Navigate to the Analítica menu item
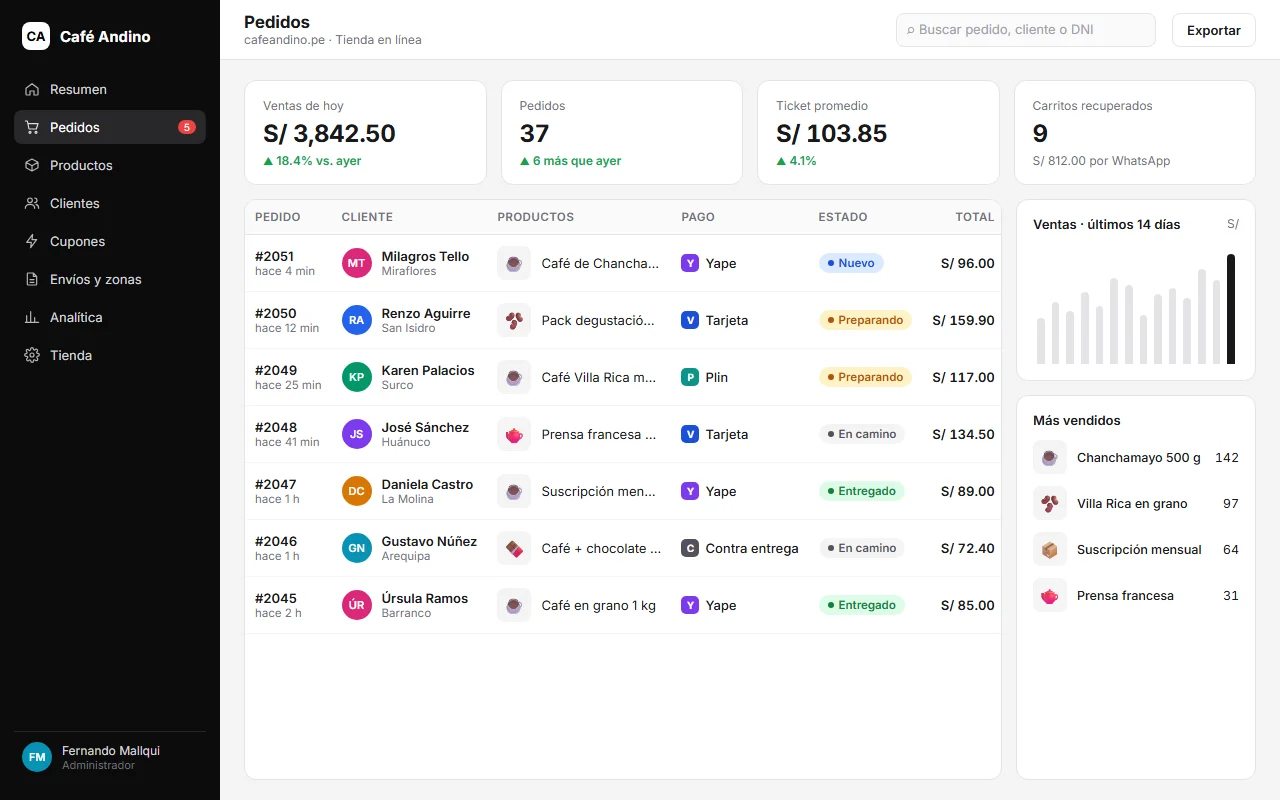The width and height of the screenshot is (1280, 800). coord(110,317)
